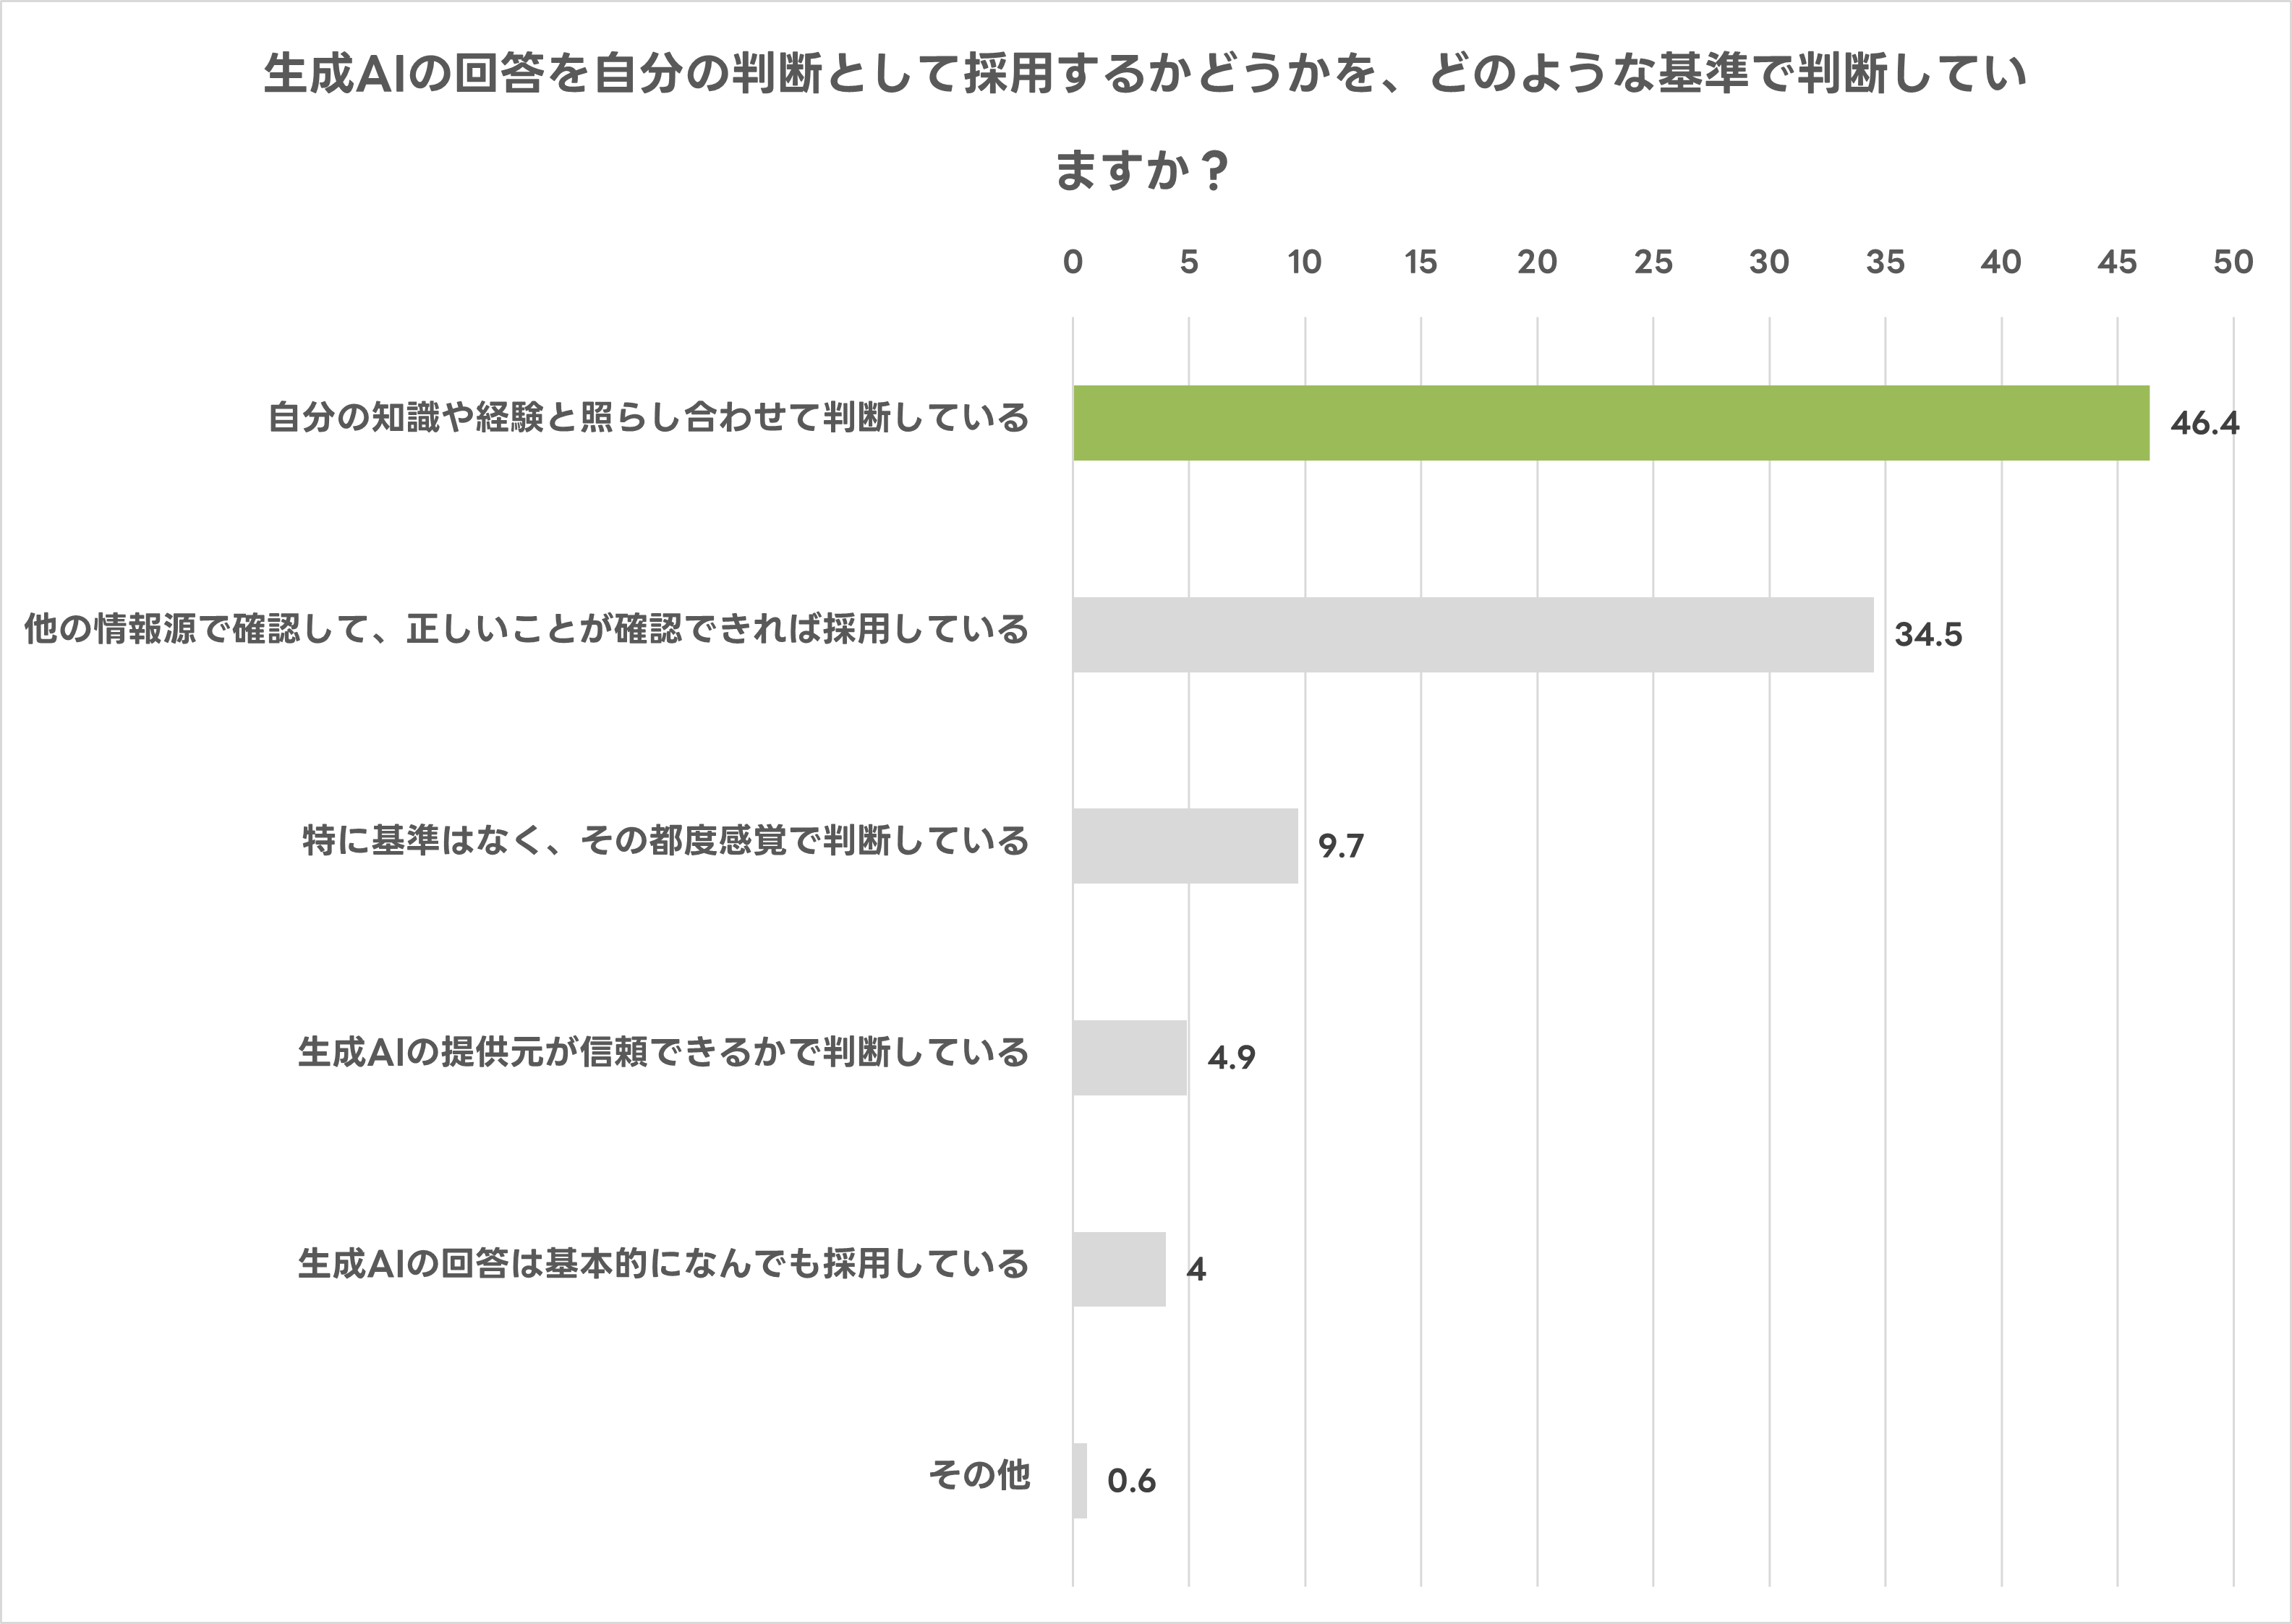The image size is (2292, 1624).
Task: Click the 基本的になんでも採用 category label
Action: tap(663, 1264)
